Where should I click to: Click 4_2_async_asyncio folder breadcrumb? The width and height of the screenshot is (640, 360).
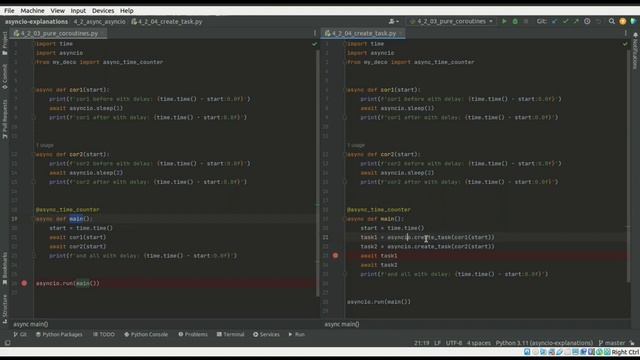(x=100, y=22)
